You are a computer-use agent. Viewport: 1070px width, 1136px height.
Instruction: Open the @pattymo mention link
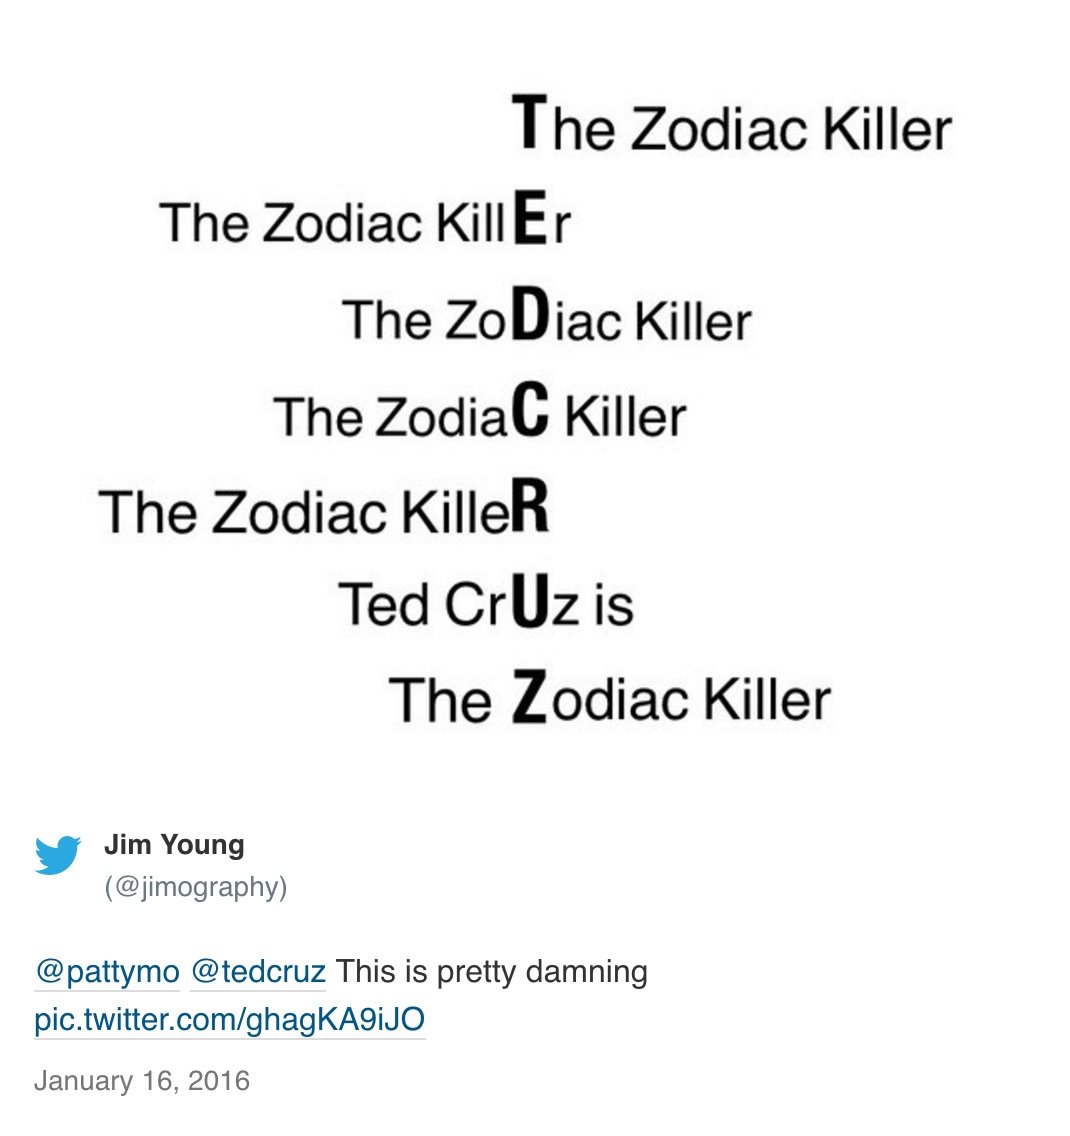(x=107, y=971)
